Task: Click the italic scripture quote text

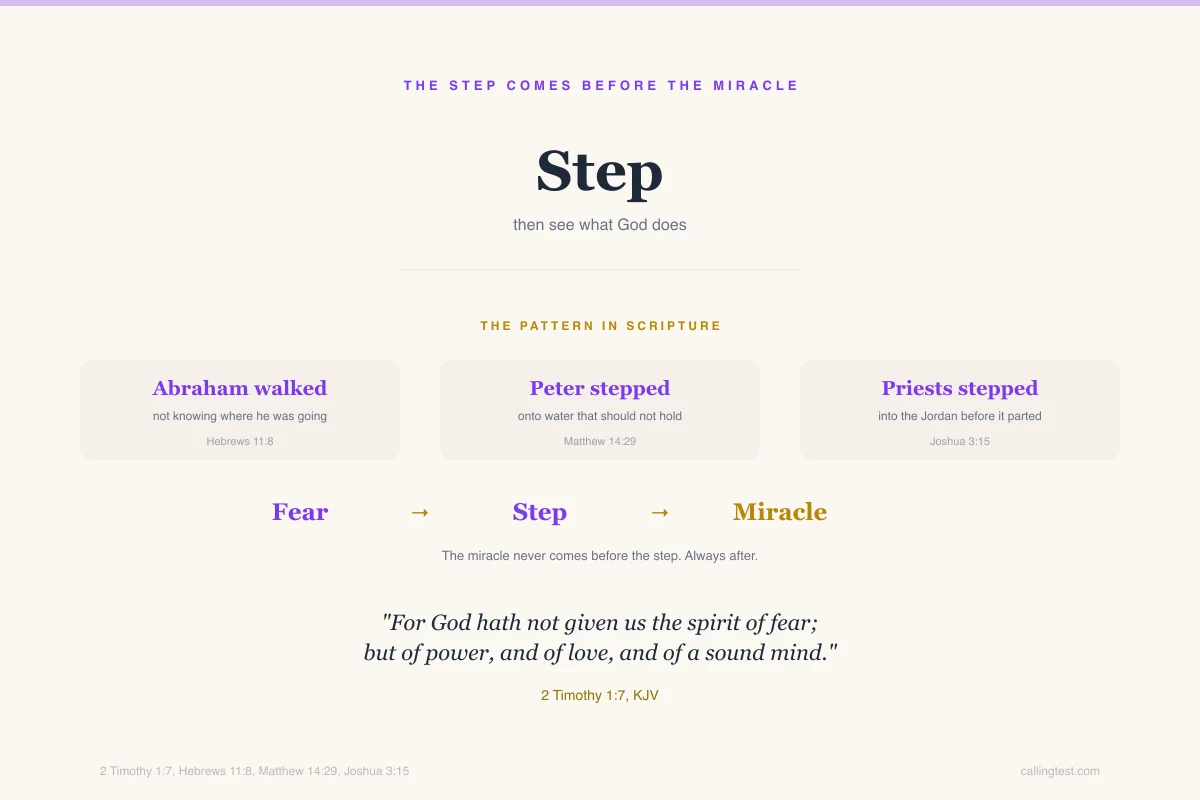Action: coord(600,638)
